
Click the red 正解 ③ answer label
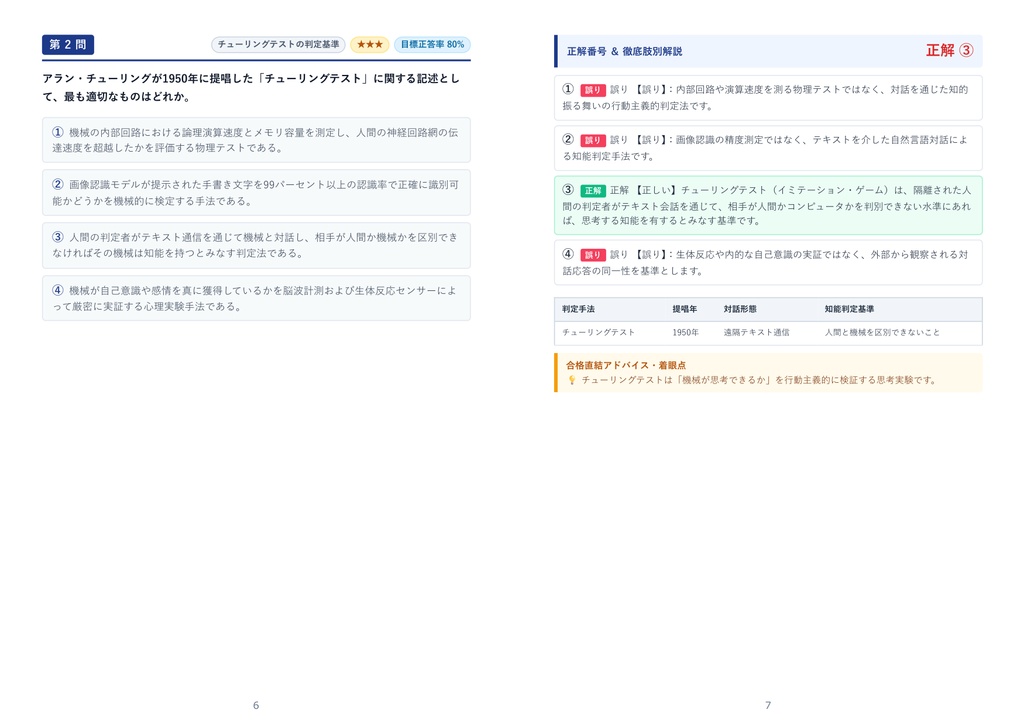950,50
